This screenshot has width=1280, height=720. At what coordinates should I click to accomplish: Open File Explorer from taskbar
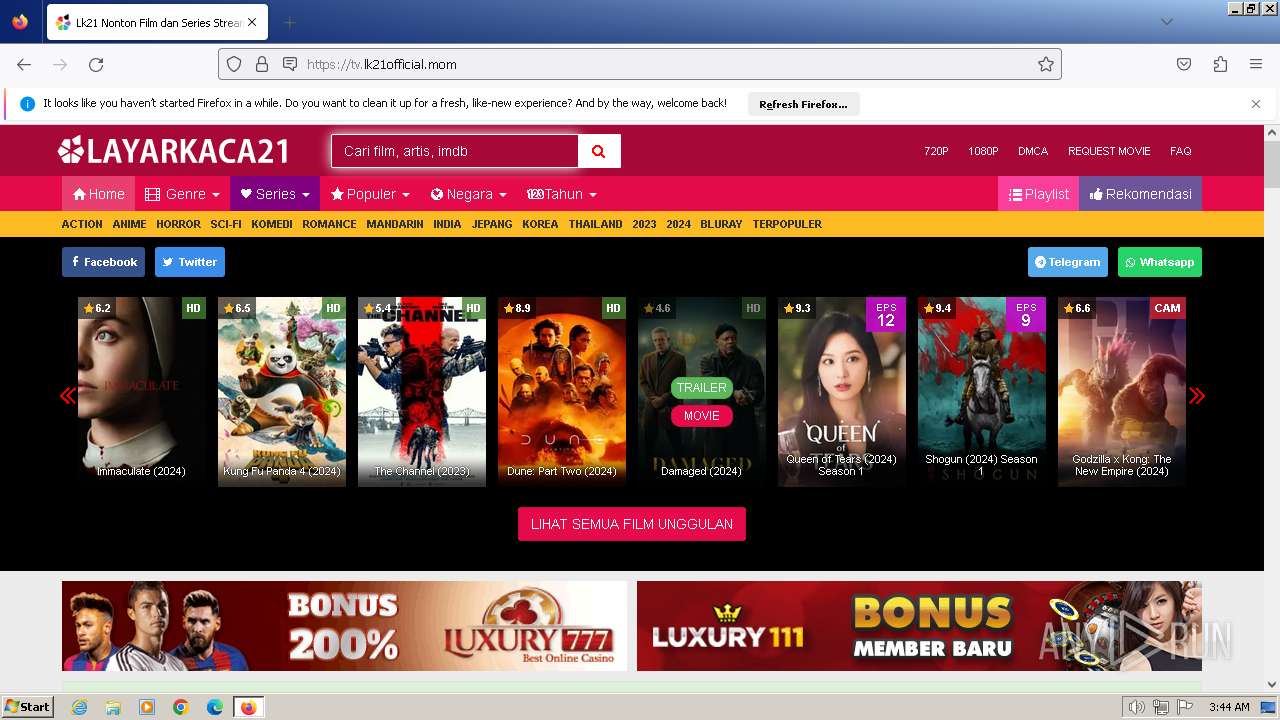(113, 707)
